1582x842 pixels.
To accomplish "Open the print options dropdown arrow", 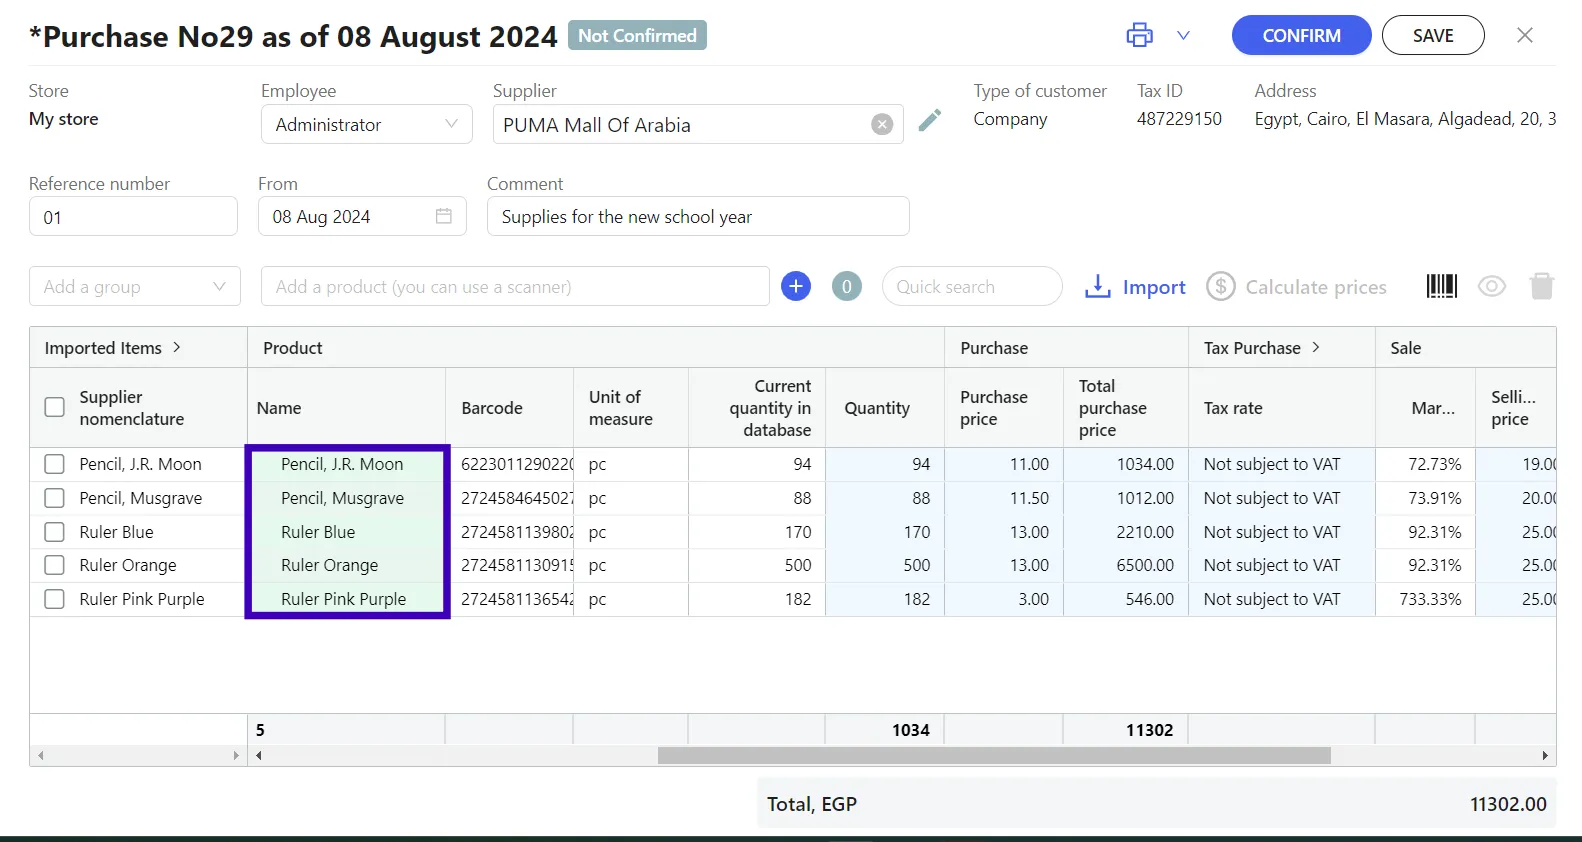I will click(1183, 35).
